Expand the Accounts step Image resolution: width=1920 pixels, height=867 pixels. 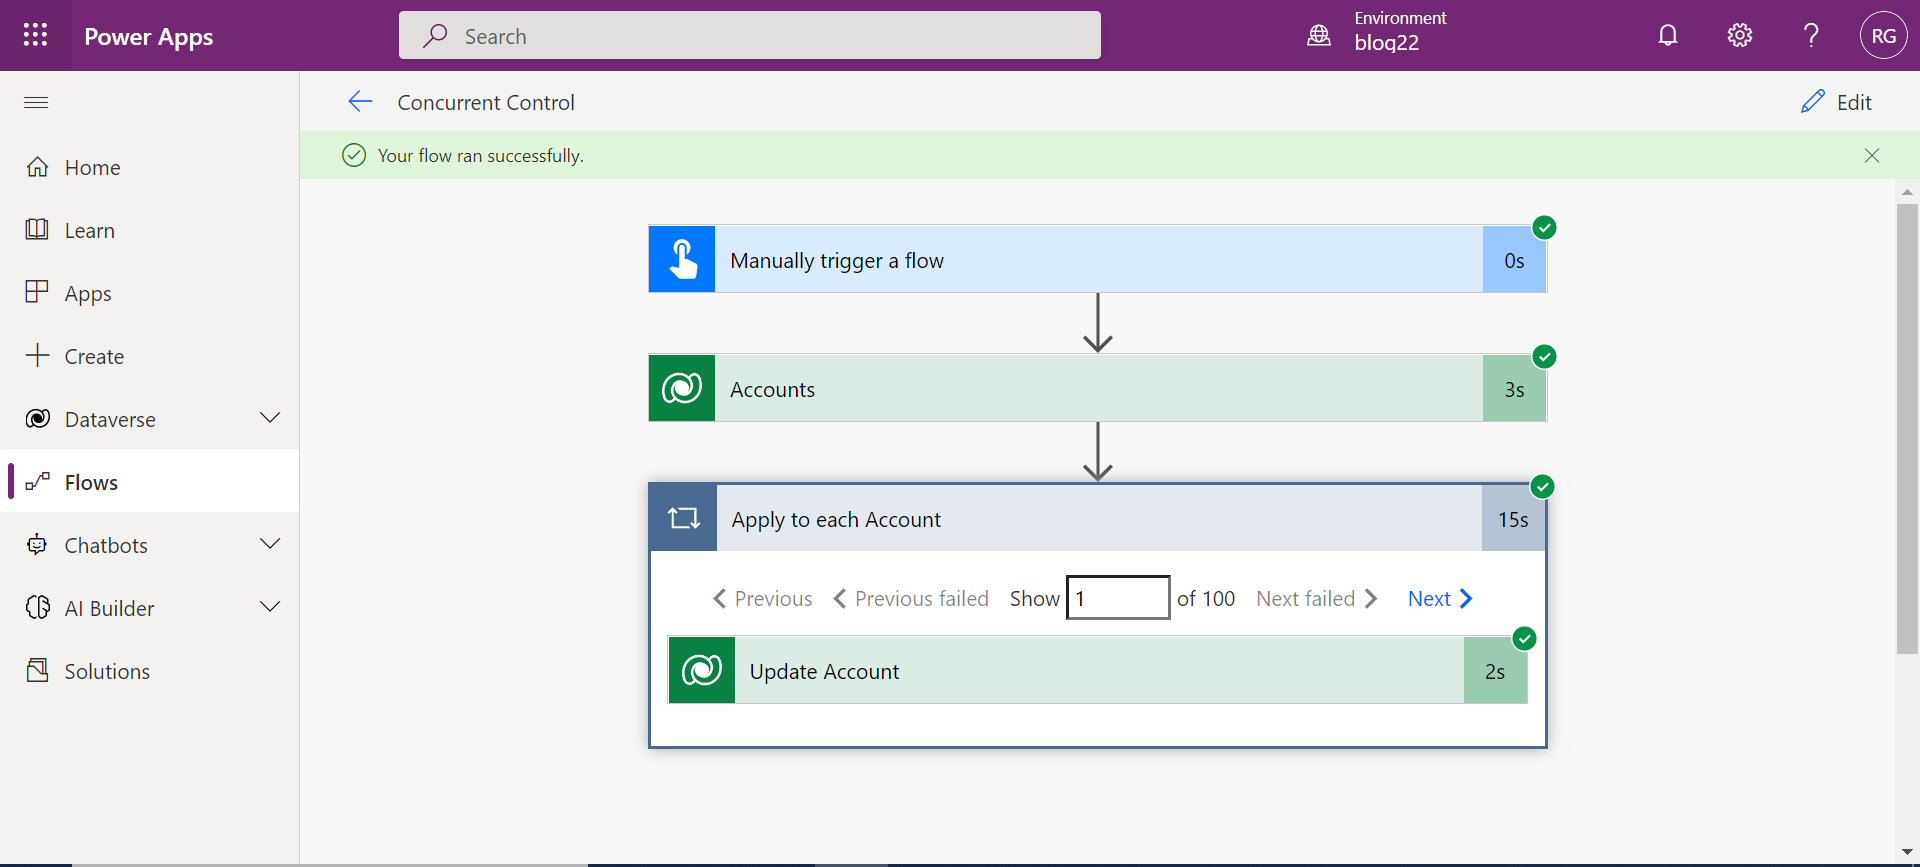tap(1098, 389)
